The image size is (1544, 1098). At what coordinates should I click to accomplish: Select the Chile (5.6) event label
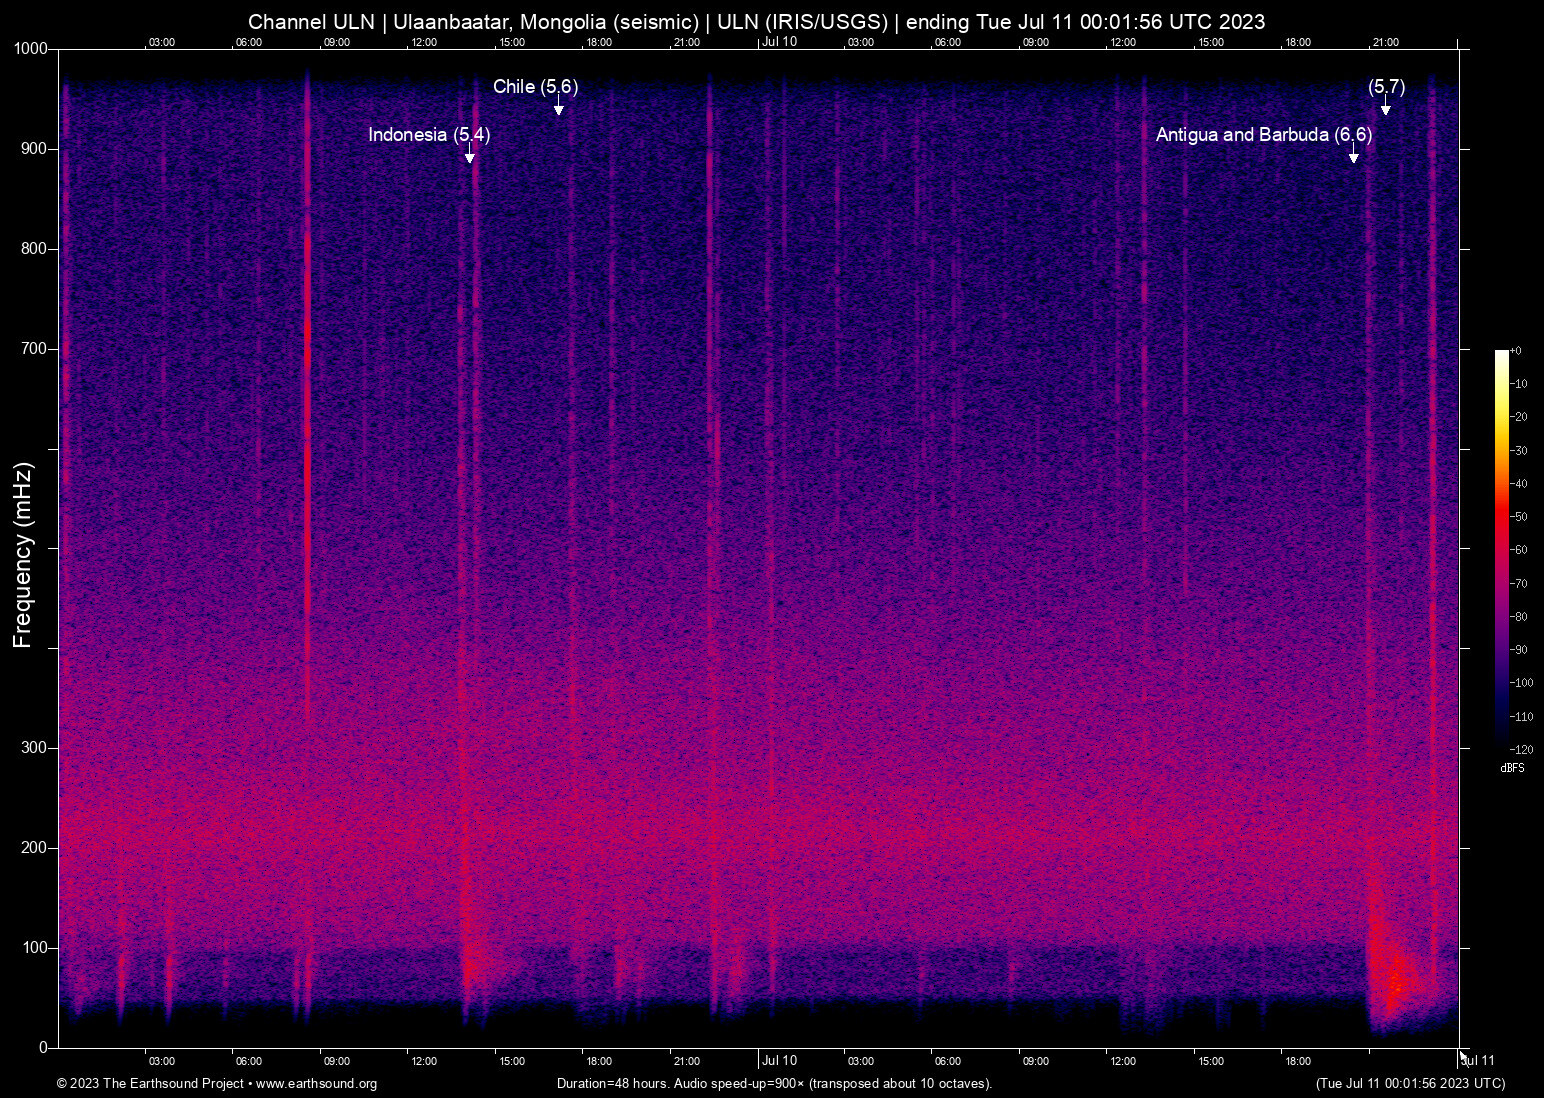click(x=535, y=87)
